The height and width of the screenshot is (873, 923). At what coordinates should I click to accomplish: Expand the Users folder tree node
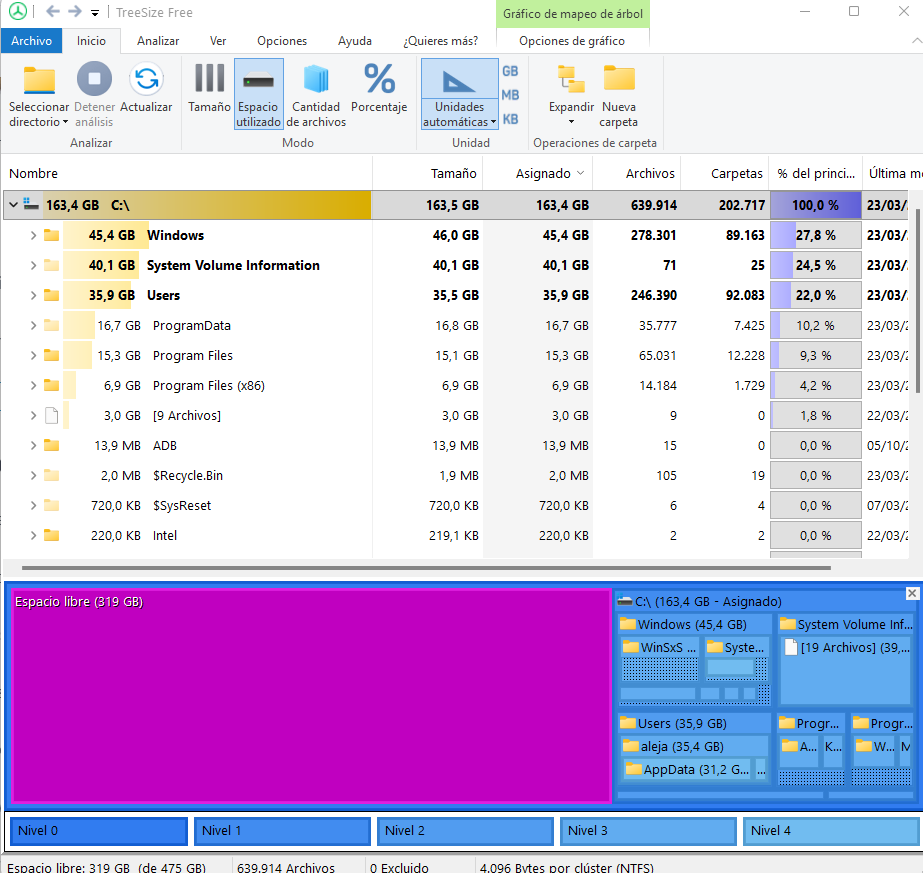[32, 296]
